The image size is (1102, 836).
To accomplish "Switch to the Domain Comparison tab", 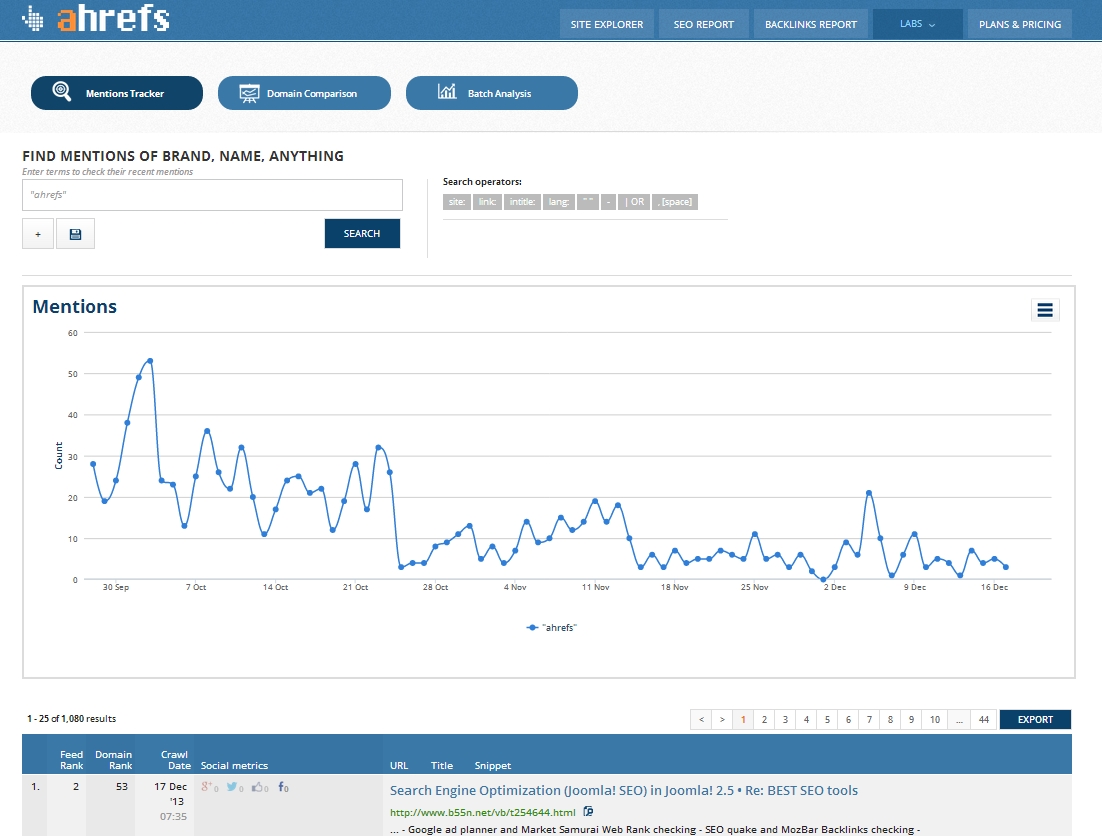I will [304, 93].
